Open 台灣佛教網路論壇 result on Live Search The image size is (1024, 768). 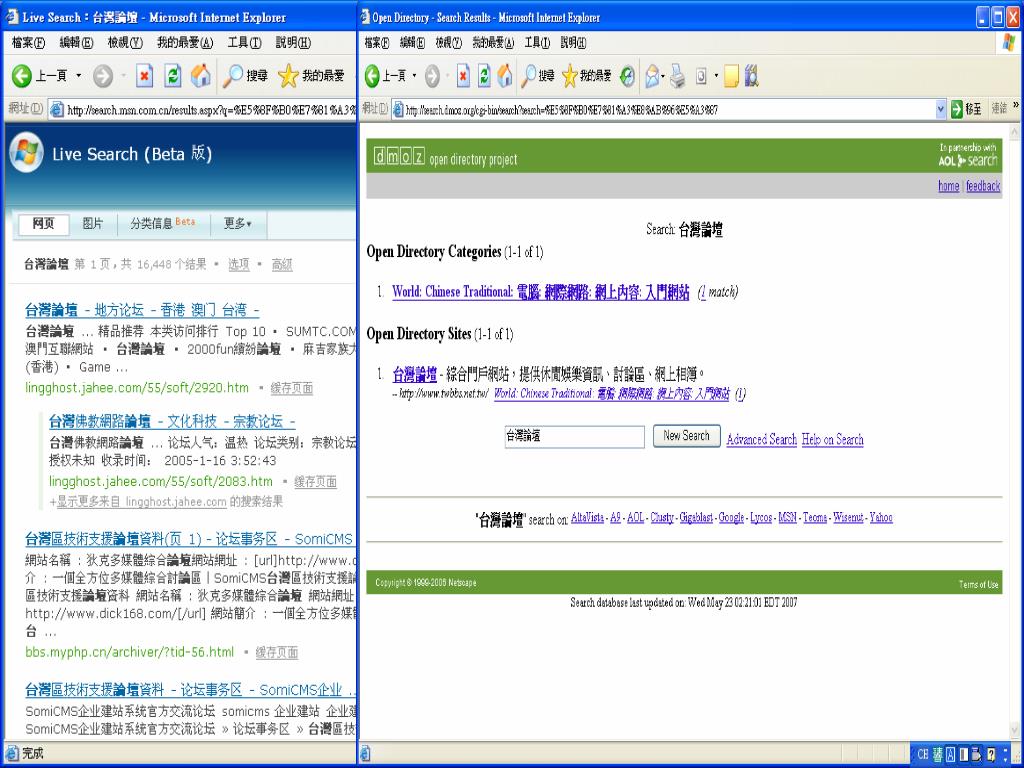click(172, 421)
